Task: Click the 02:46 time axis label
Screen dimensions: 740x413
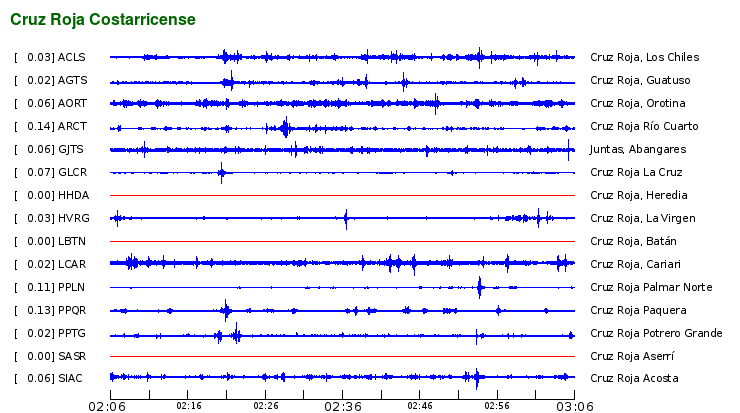Action: pos(420,406)
